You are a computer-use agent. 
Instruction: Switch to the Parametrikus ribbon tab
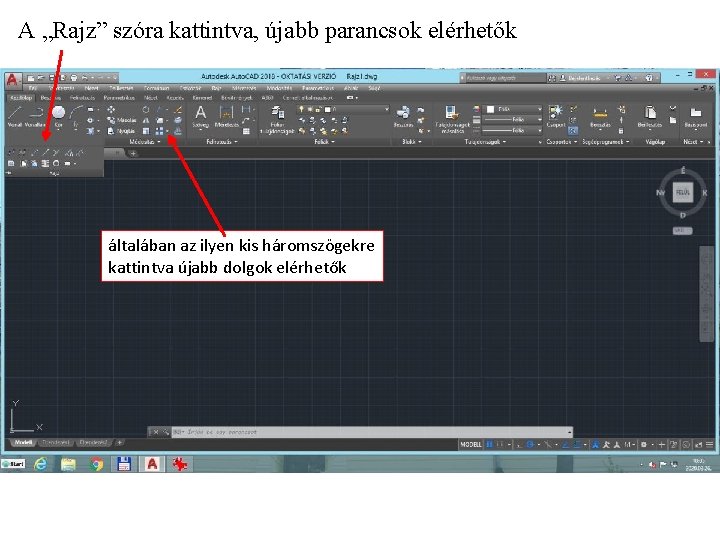[x=119, y=98]
